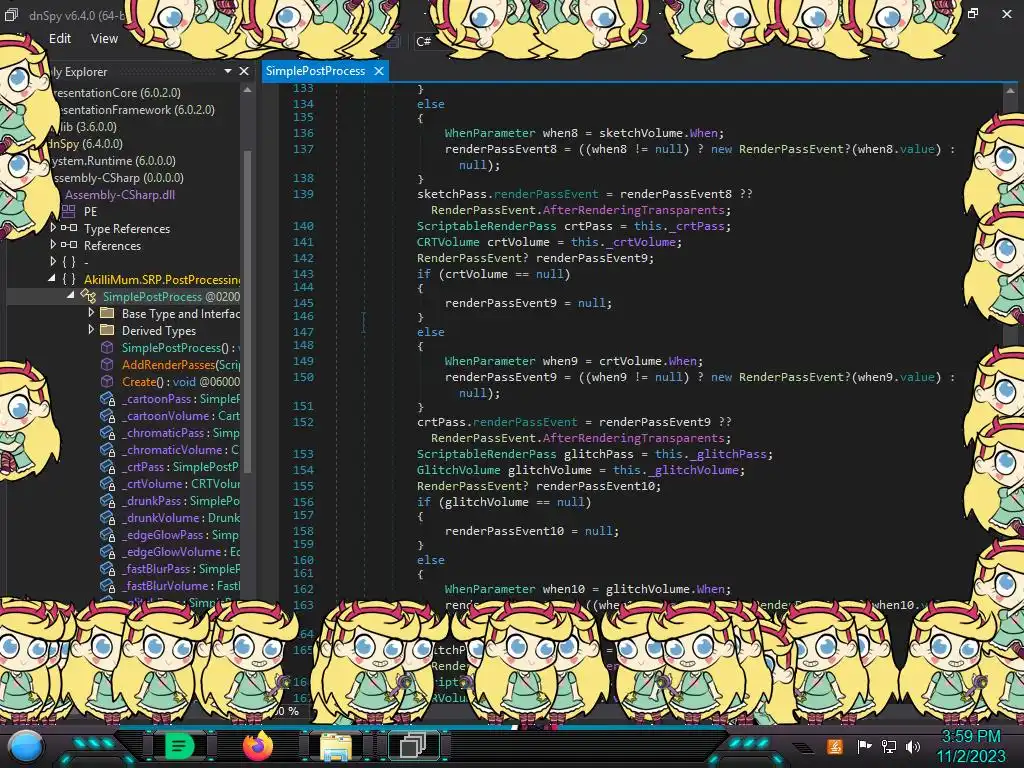Expand the Base Type and Interfaces folder
The height and width of the screenshot is (768, 1024).
click(x=91, y=313)
